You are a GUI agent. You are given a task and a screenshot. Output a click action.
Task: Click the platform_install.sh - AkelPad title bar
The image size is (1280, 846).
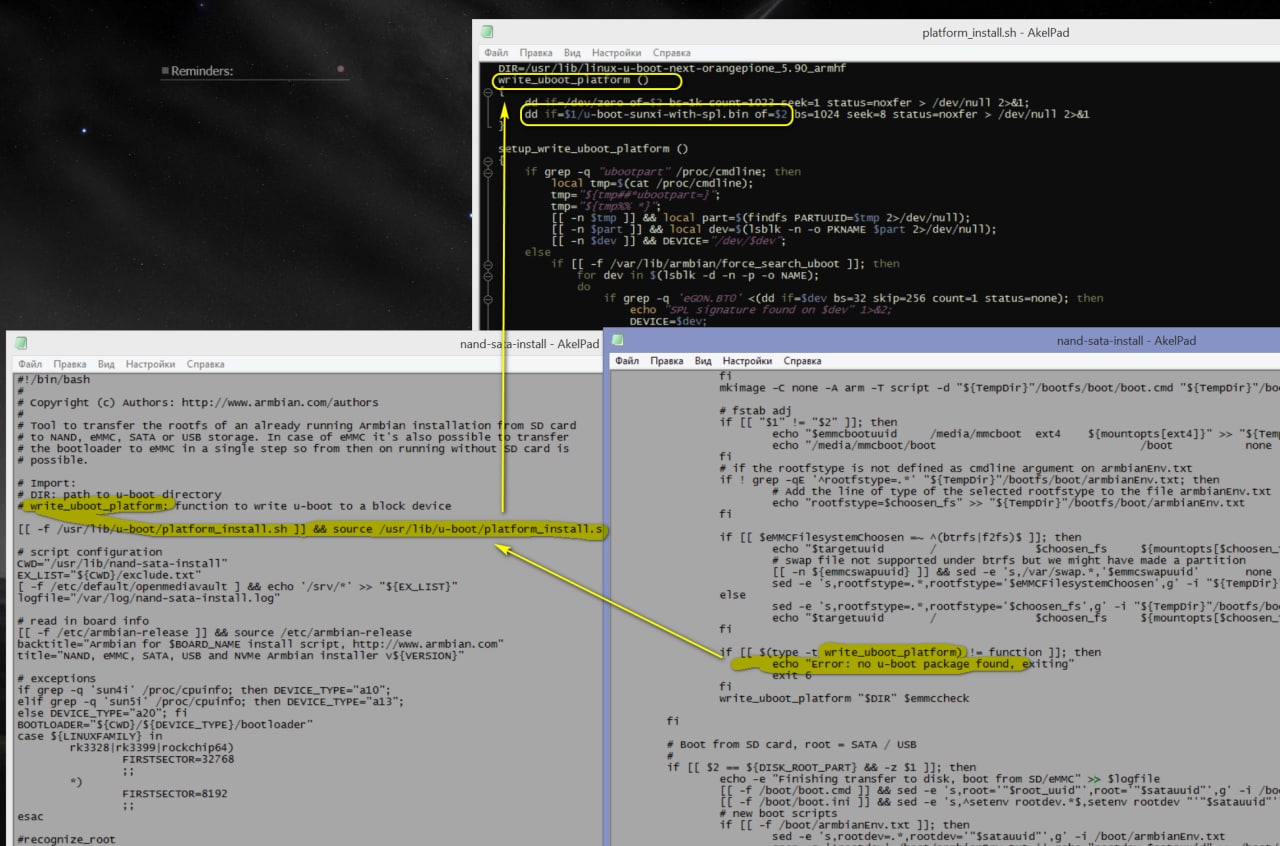click(876, 32)
